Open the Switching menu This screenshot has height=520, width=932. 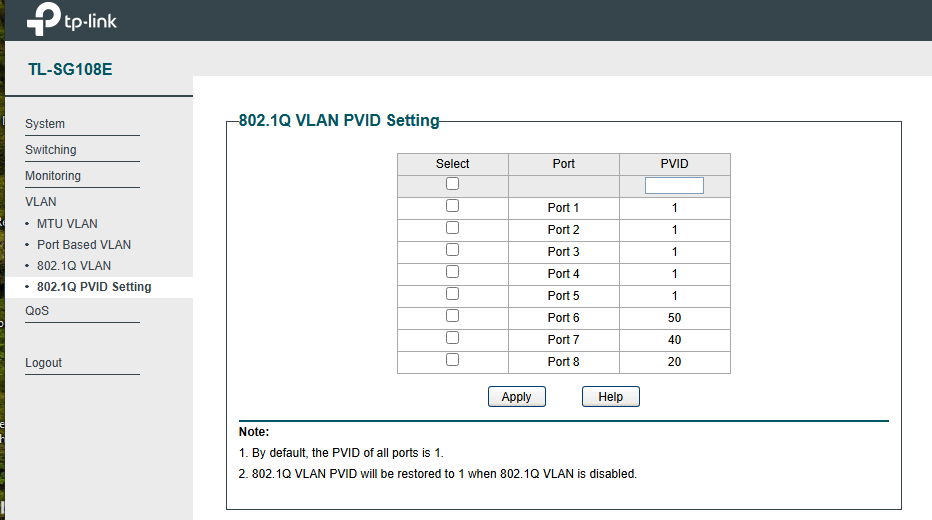[x=51, y=150]
